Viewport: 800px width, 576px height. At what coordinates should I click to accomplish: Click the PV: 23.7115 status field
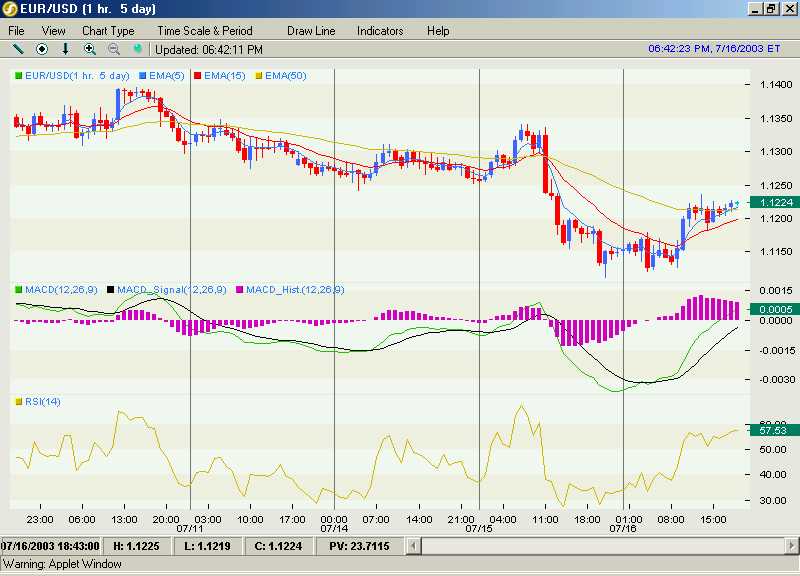click(x=359, y=546)
